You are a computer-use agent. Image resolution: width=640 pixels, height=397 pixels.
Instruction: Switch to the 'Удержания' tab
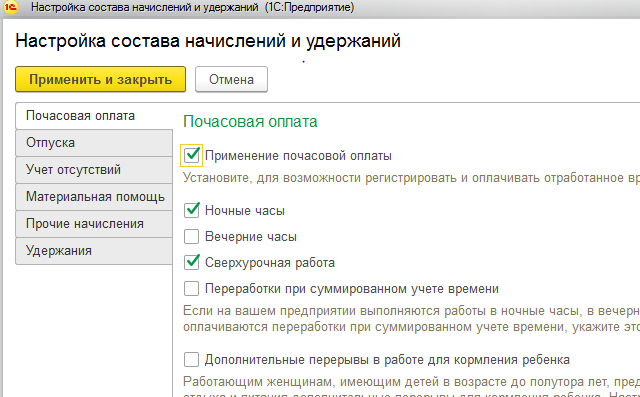click(94, 251)
